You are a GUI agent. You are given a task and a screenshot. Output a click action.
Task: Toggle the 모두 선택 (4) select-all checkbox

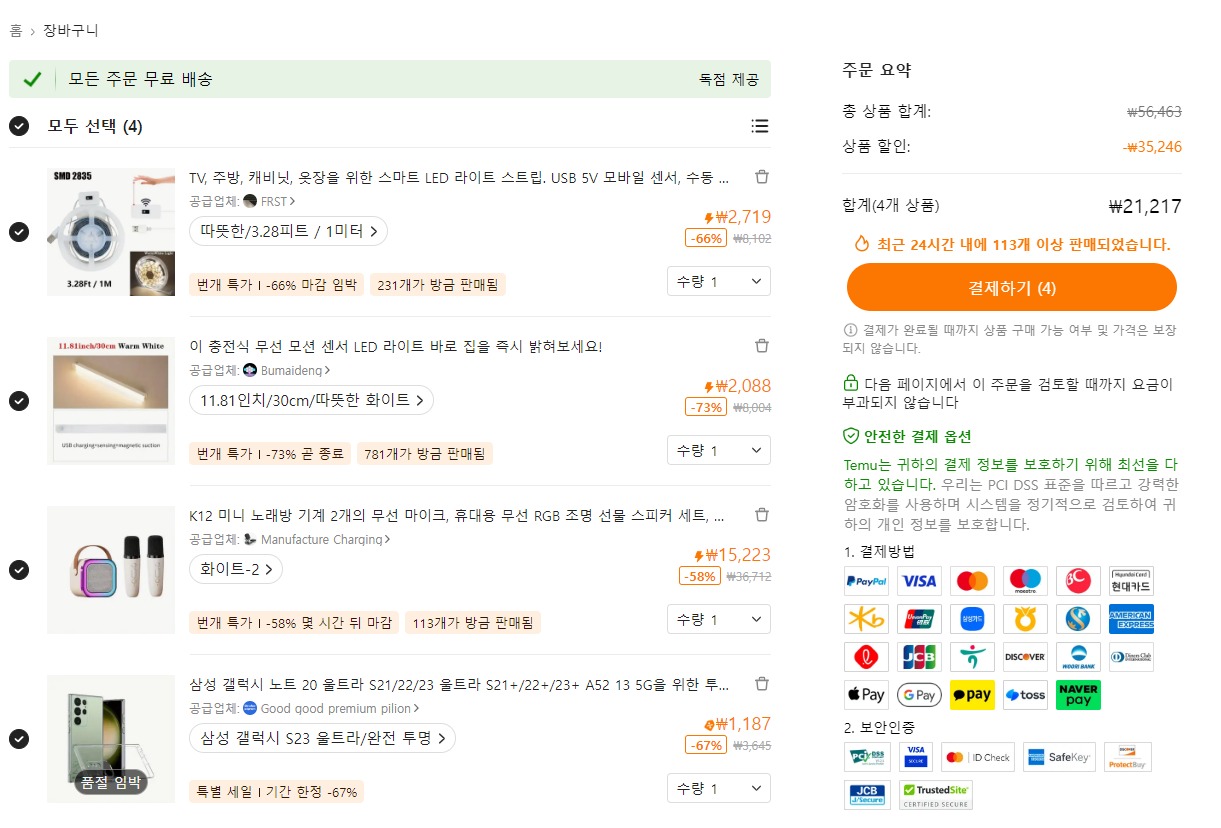[19, 126]
